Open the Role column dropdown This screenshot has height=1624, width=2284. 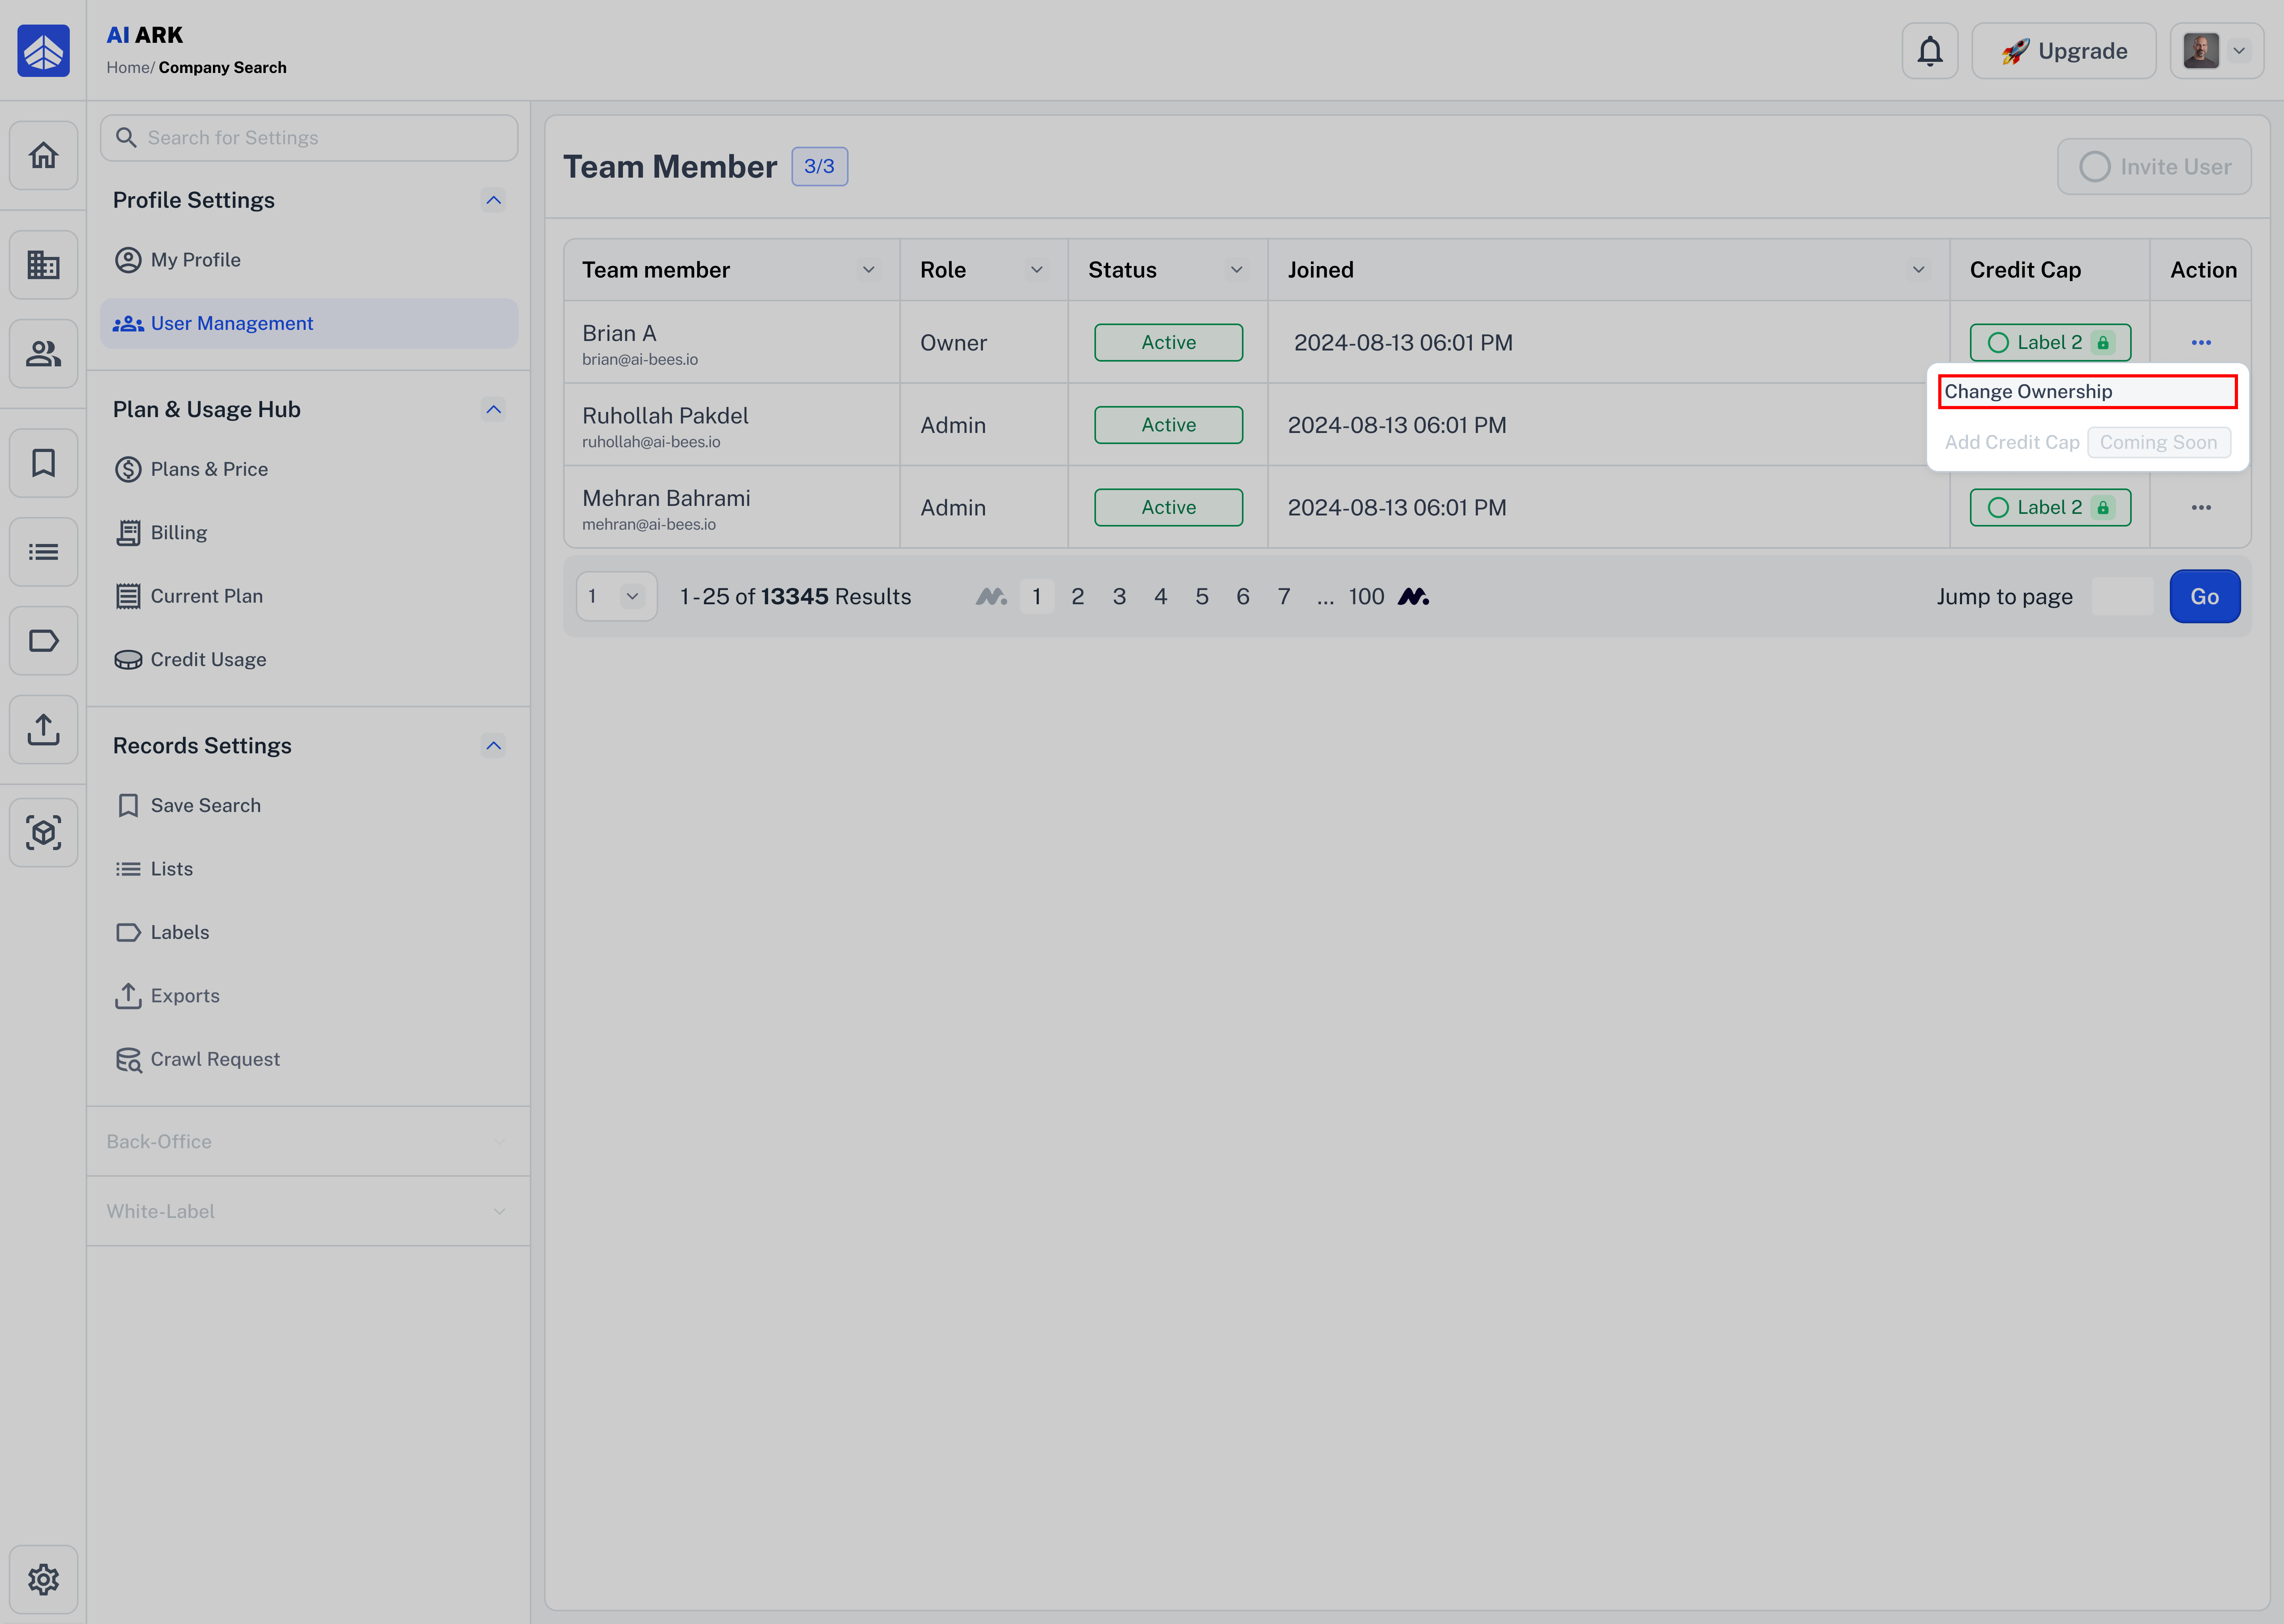point(1037,270)
